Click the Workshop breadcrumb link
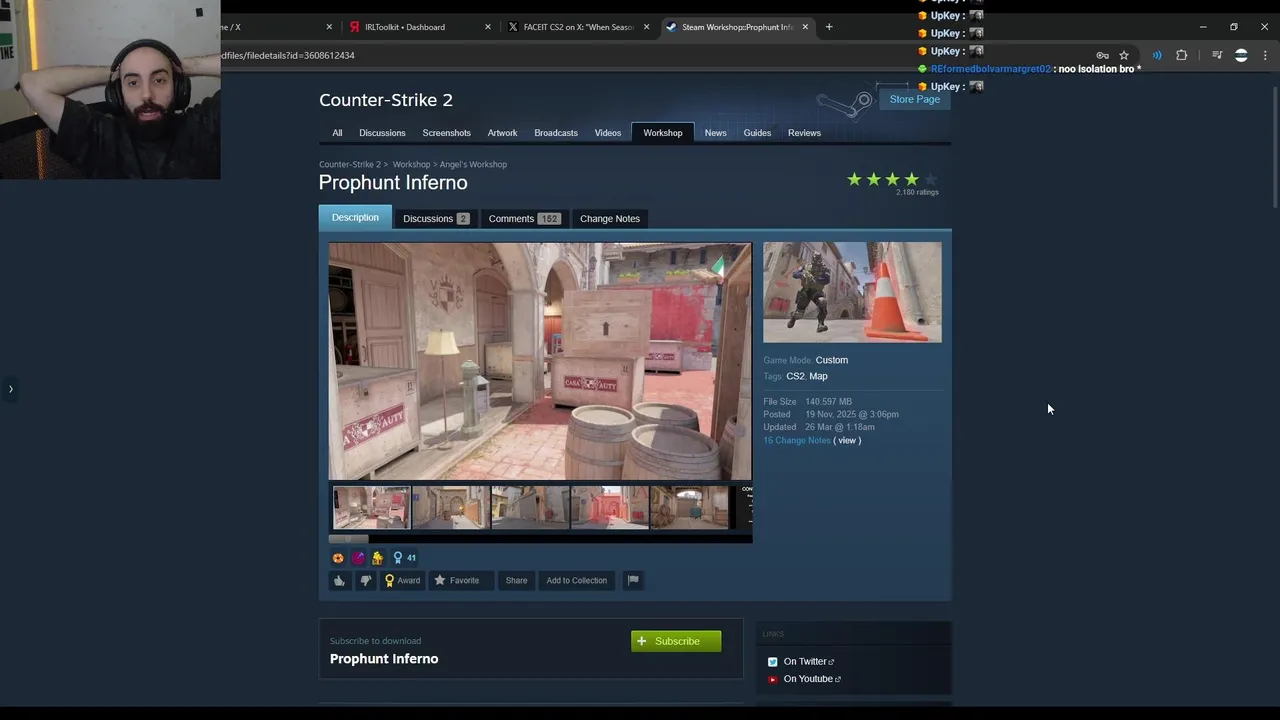Viewport: 1280px width, 720px height. (x=411, y=164)
